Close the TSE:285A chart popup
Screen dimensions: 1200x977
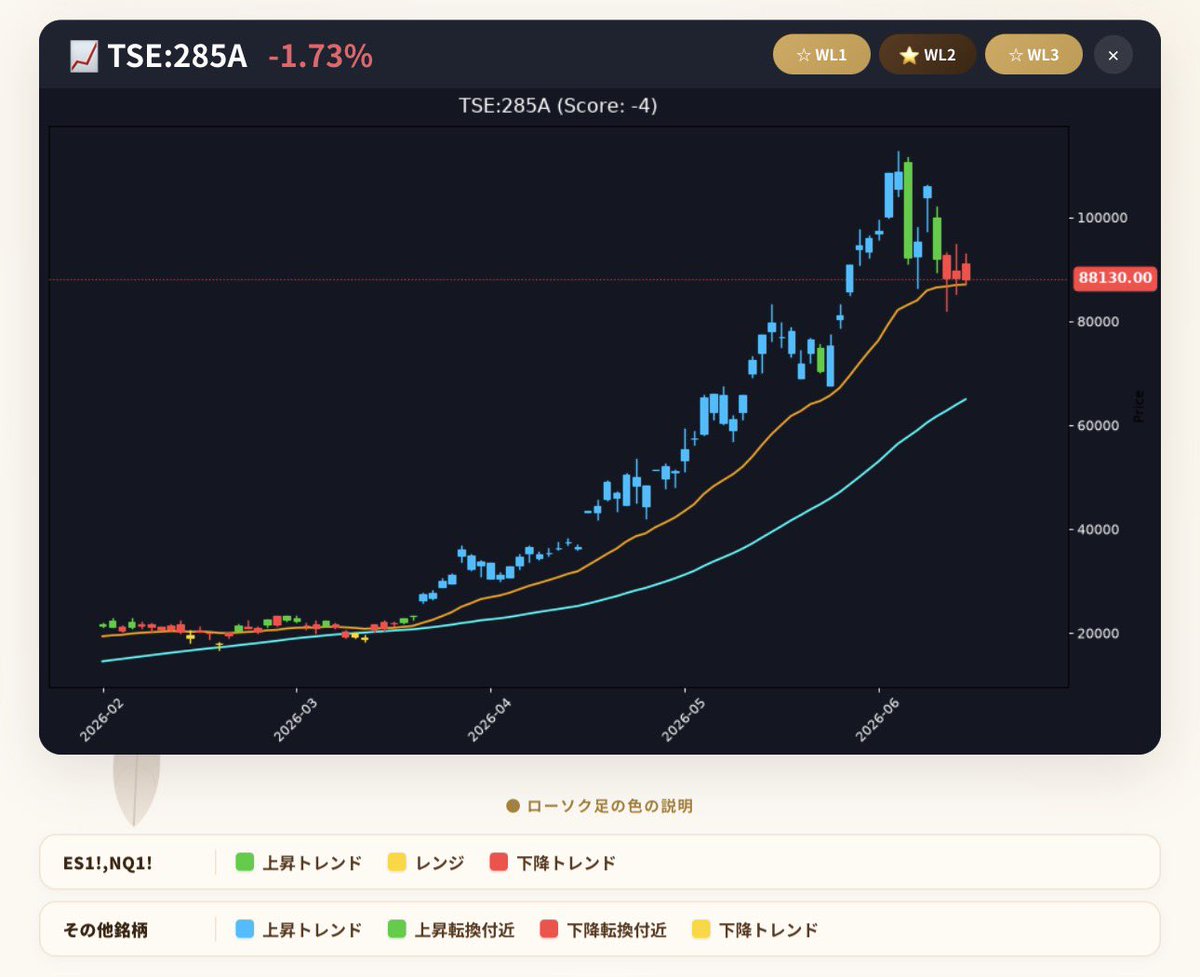(1113, 55)
